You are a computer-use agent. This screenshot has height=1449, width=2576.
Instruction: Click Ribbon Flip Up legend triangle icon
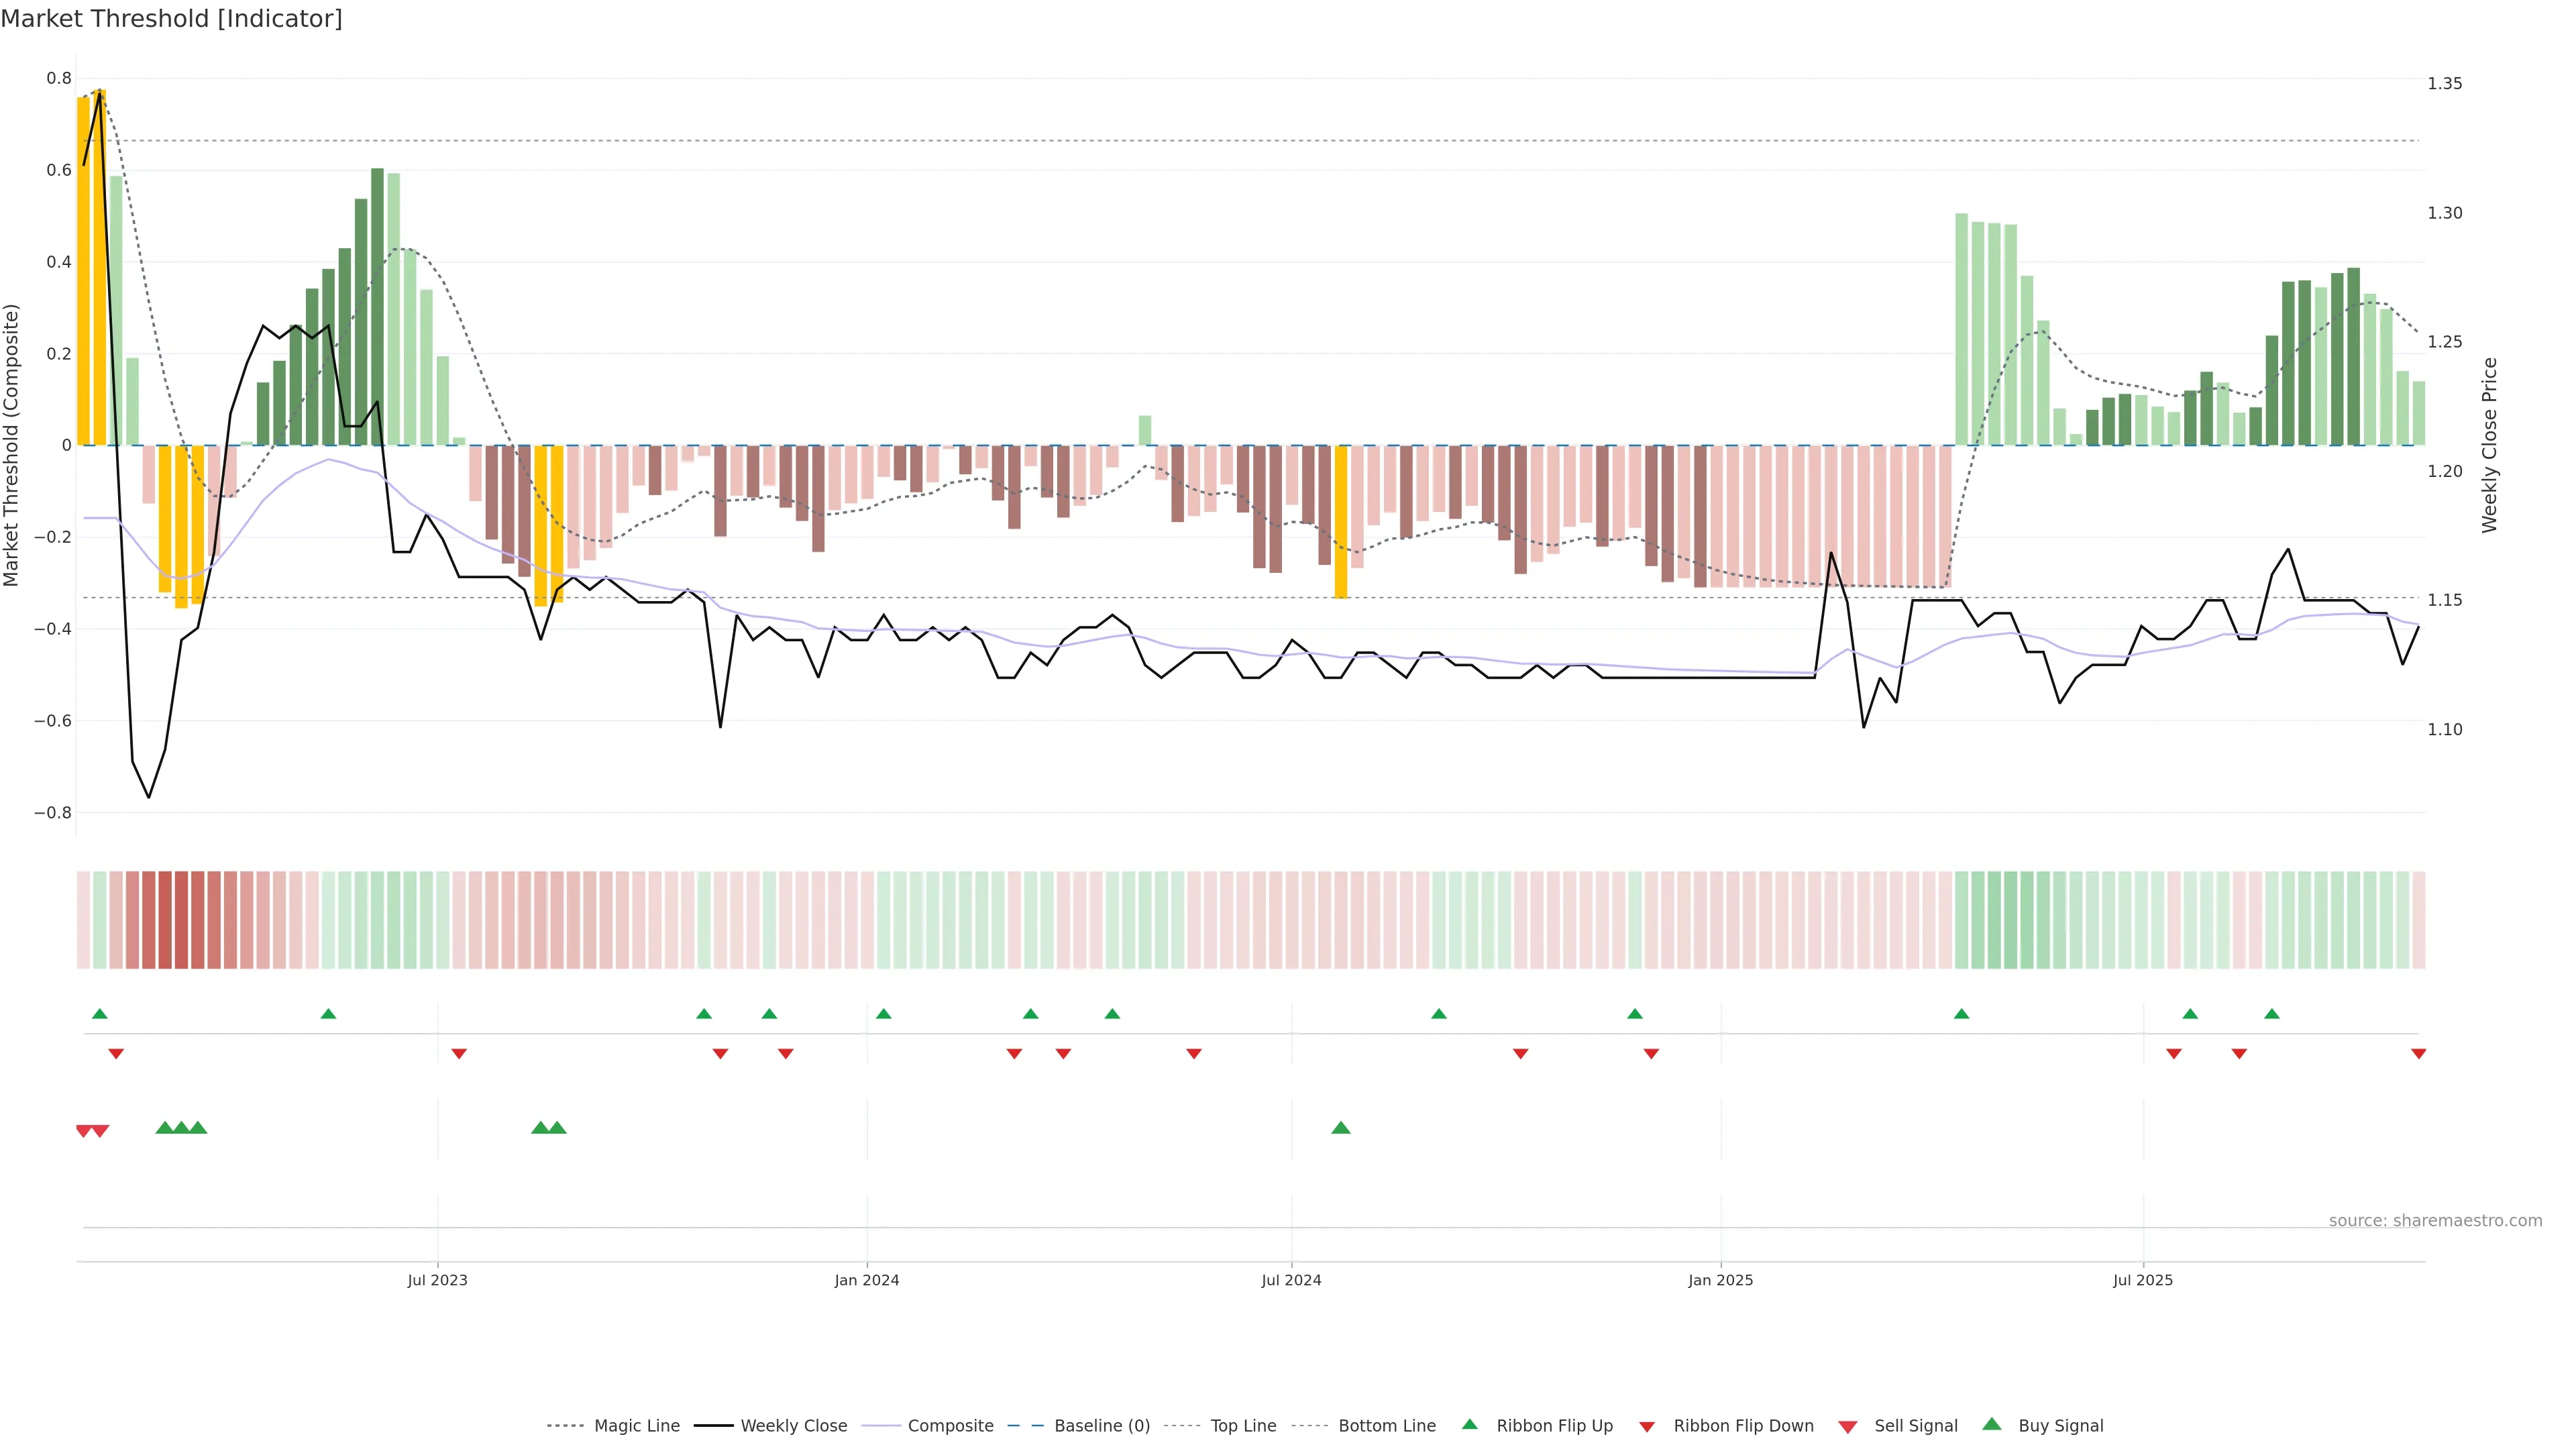(1469, 1424)
